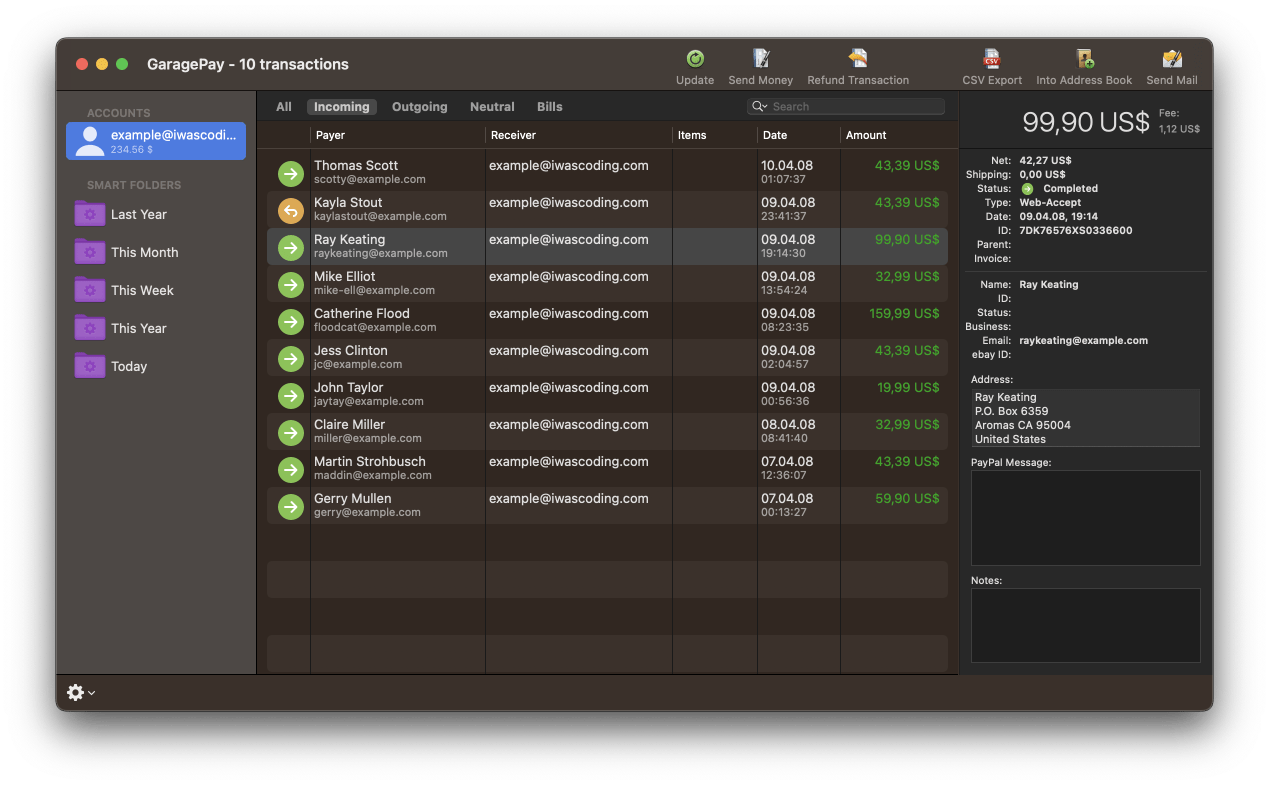Click the This Week smart folder icon
This screenshot has height=785, width=1269.
click(x=90, y=290)
